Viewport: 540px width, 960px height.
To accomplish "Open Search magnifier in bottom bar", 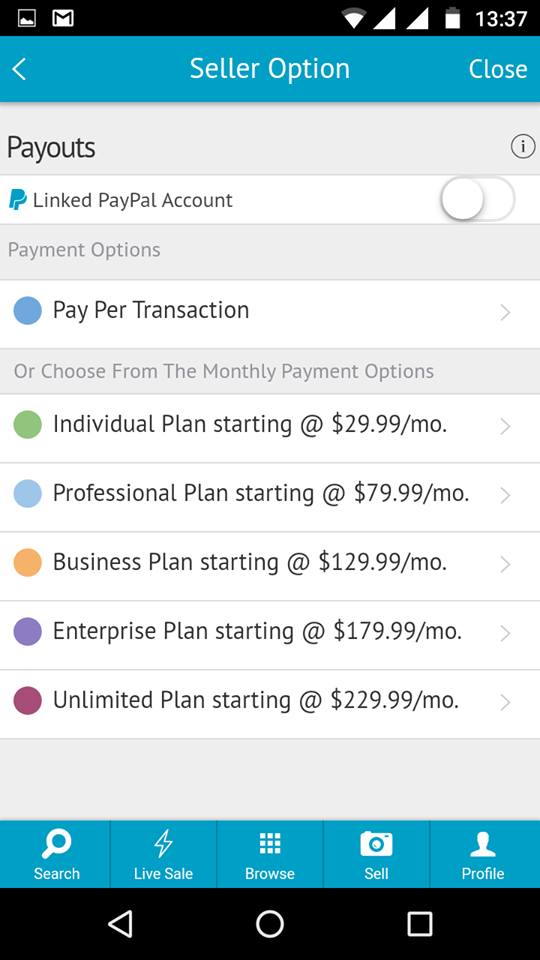I will (x=56, y=845).
